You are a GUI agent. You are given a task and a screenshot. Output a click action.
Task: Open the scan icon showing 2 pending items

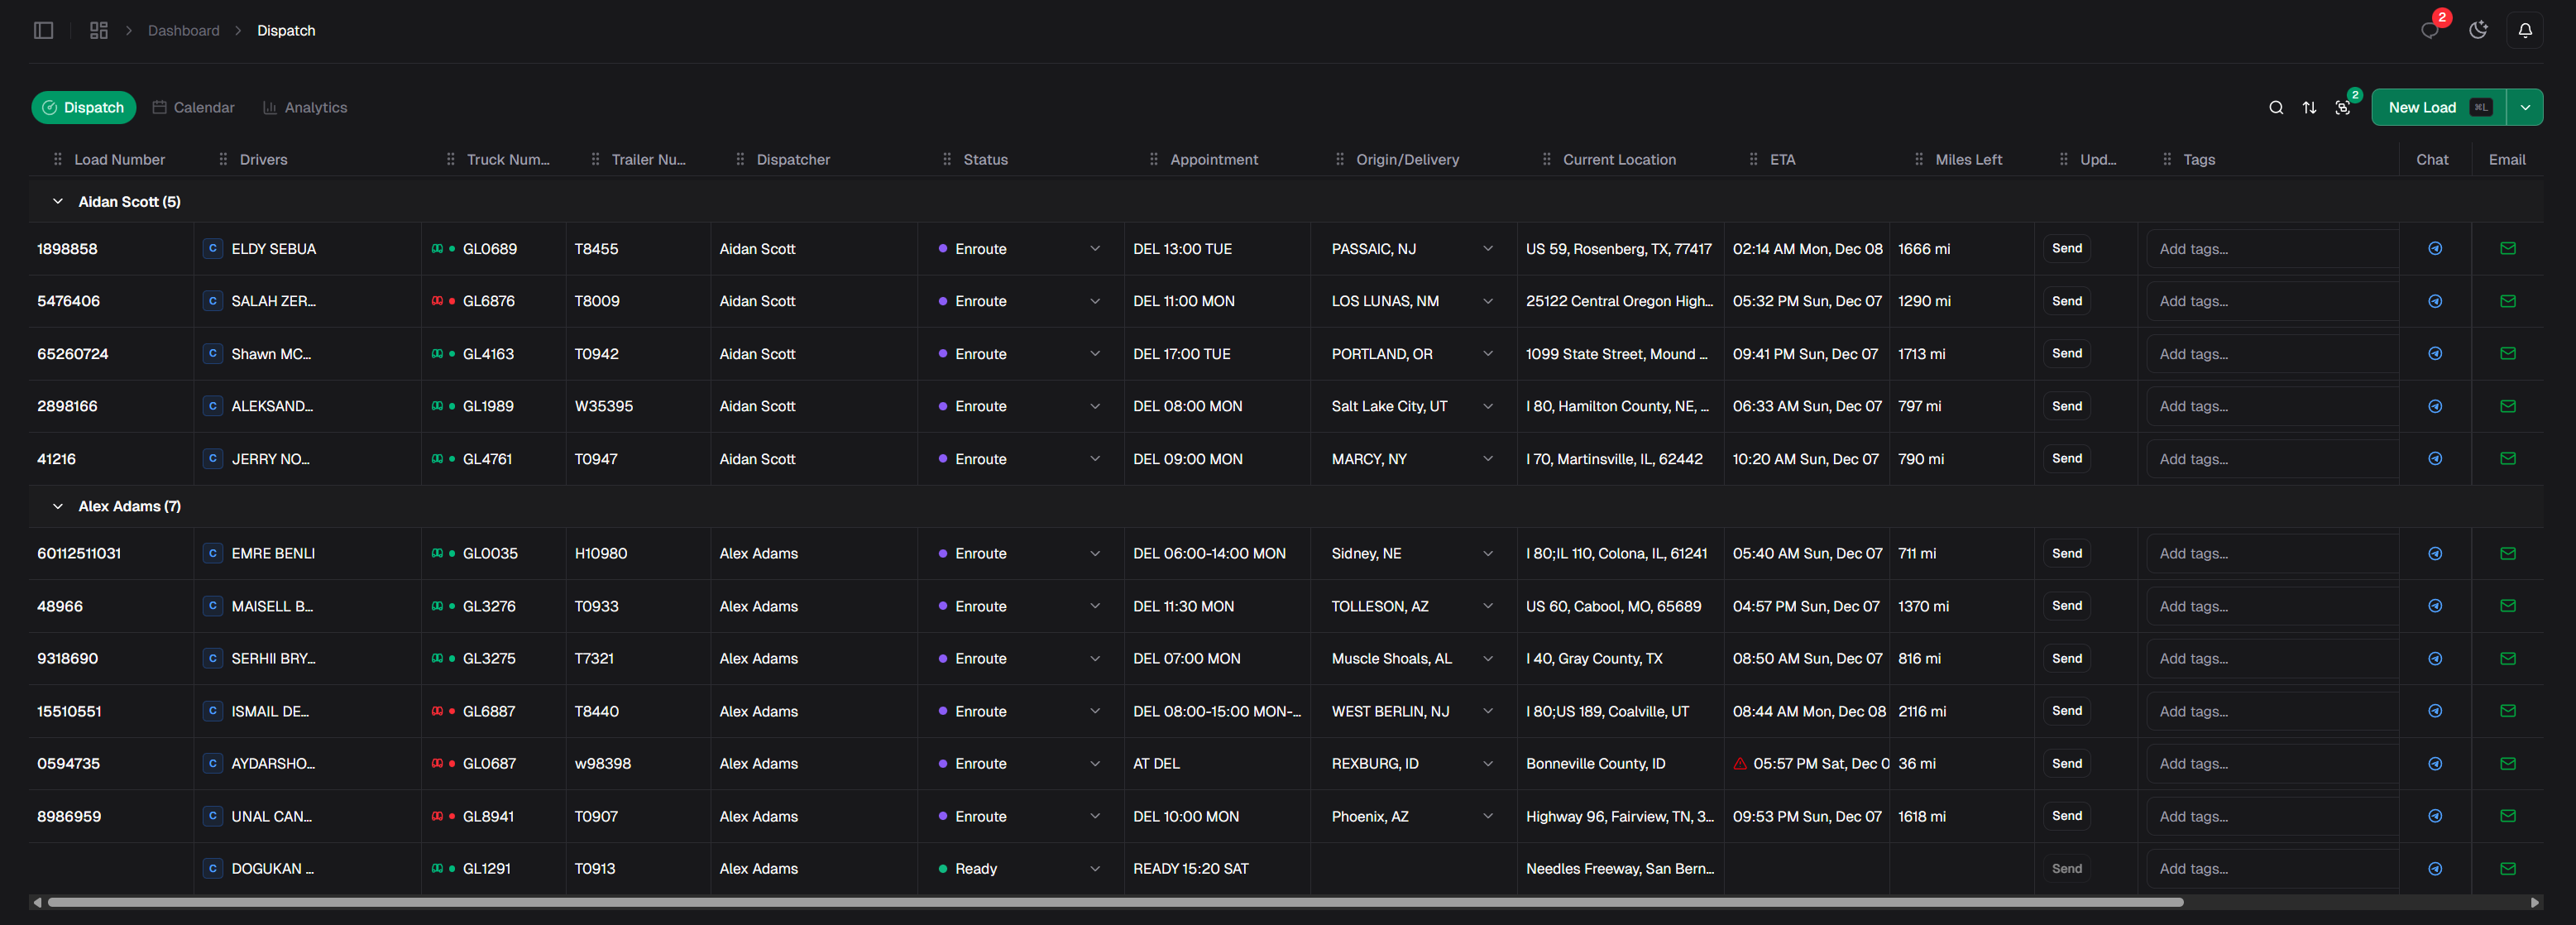[2343, 107]
